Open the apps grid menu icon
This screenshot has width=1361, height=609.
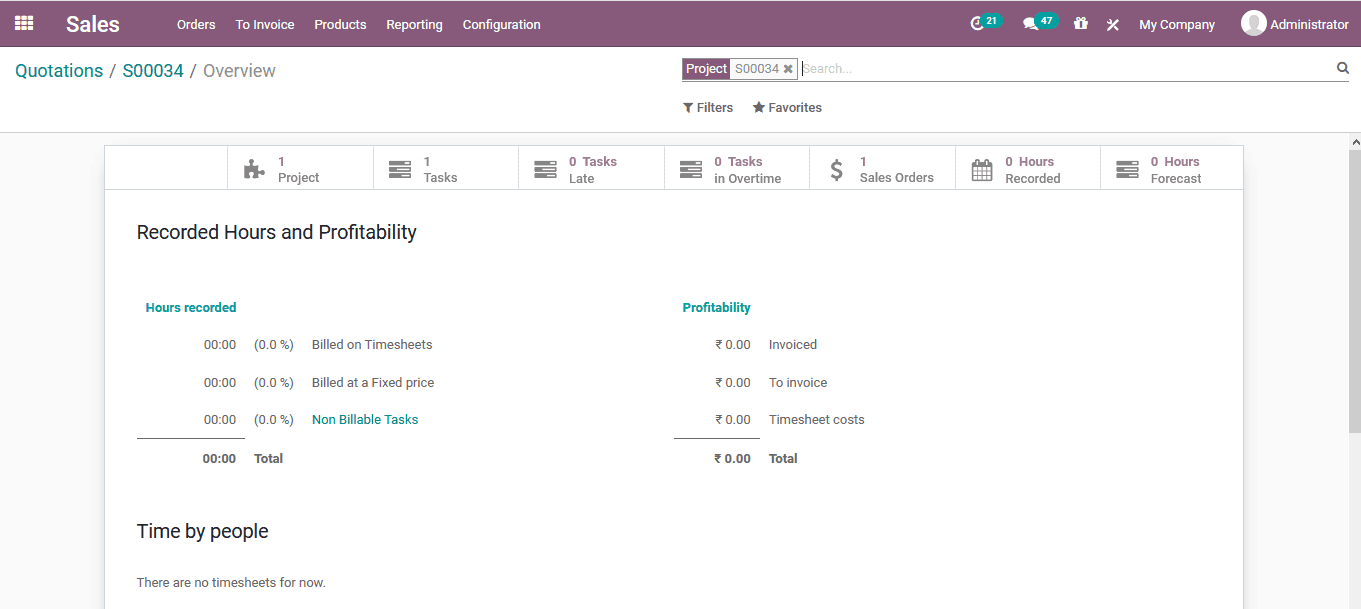click(x=24, y=23)
